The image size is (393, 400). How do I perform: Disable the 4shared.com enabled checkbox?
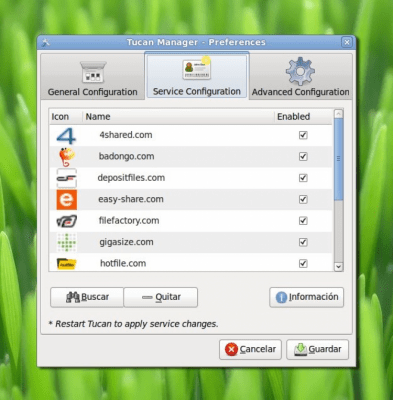point(303,135)
